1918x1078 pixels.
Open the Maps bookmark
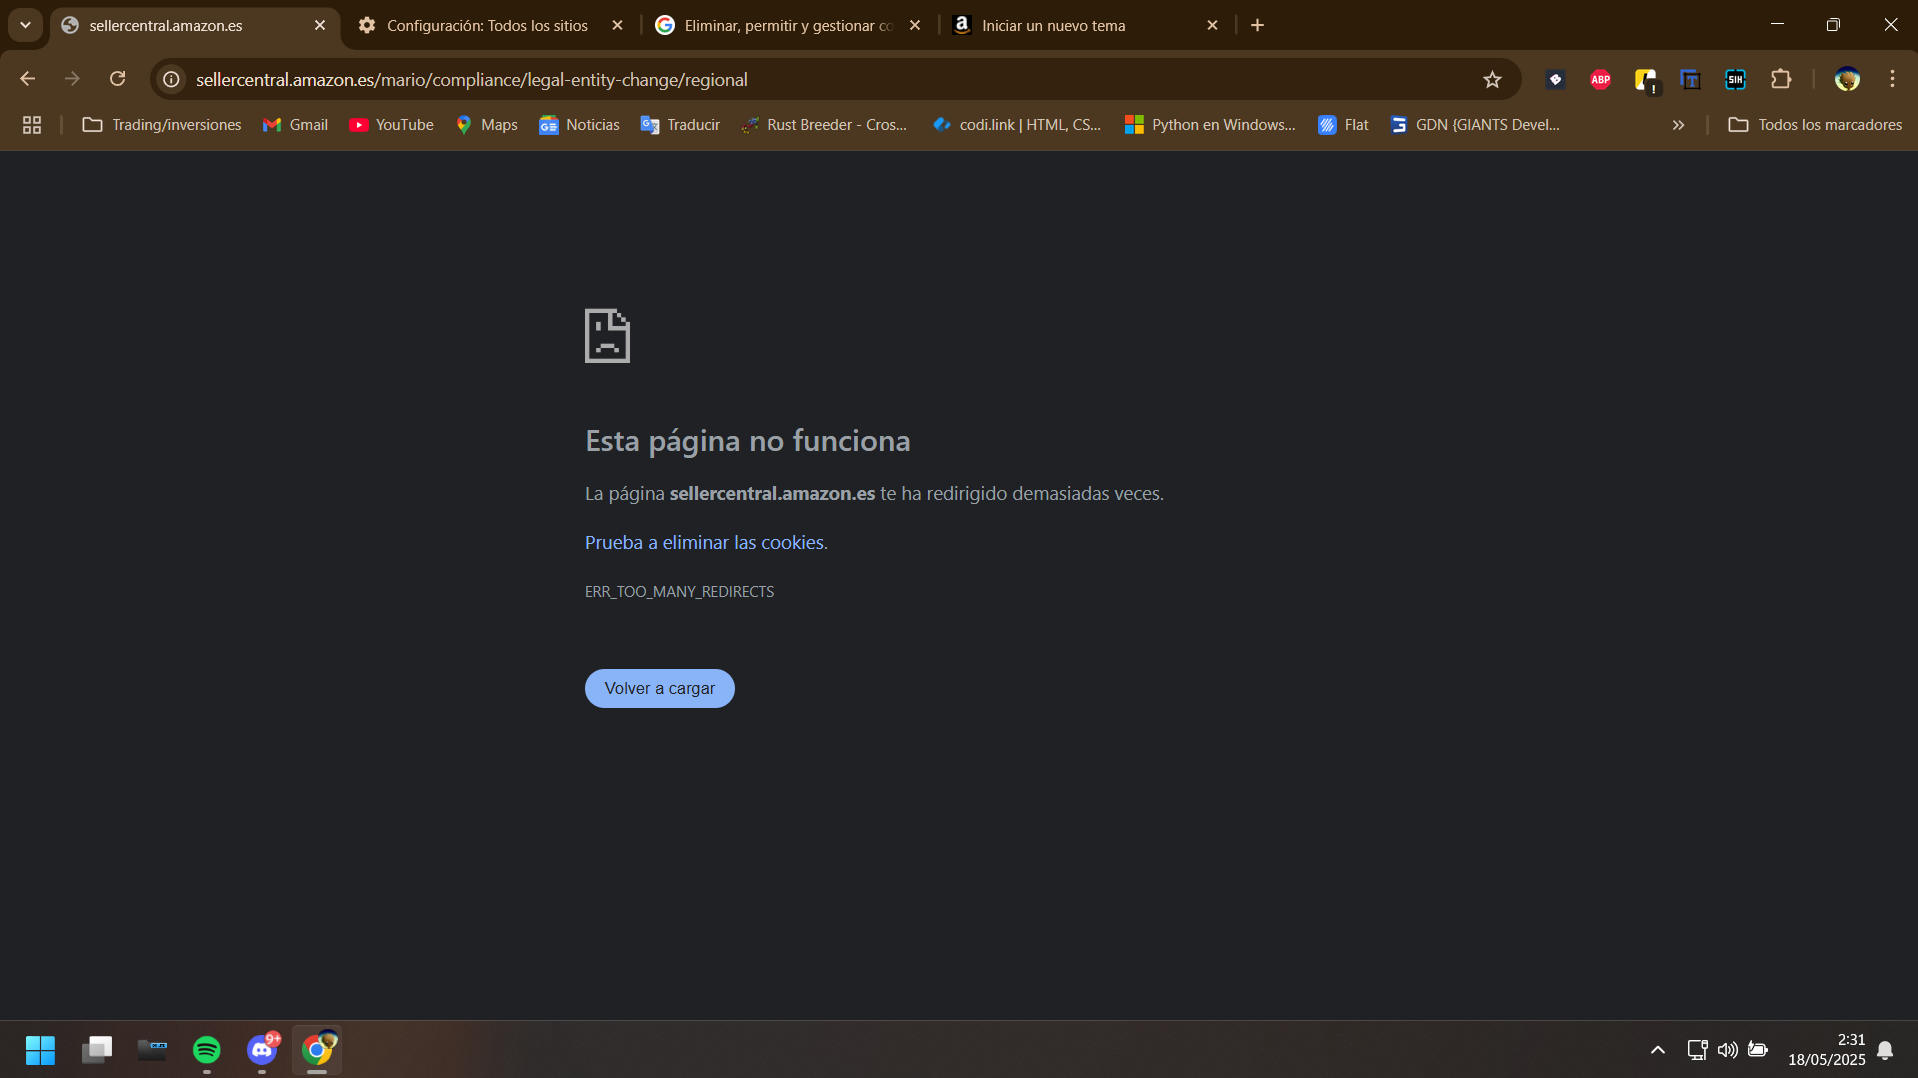click(487, 125)
